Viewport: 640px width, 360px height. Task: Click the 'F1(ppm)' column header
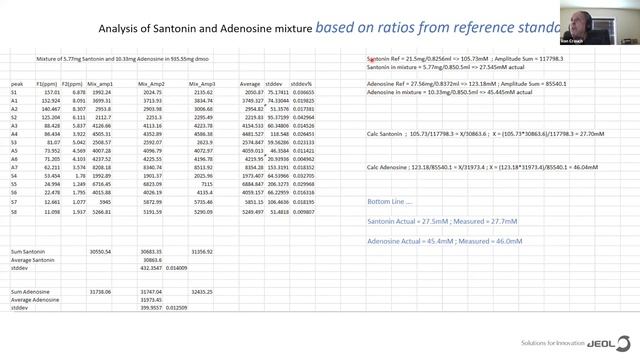[x=47, y=84]
